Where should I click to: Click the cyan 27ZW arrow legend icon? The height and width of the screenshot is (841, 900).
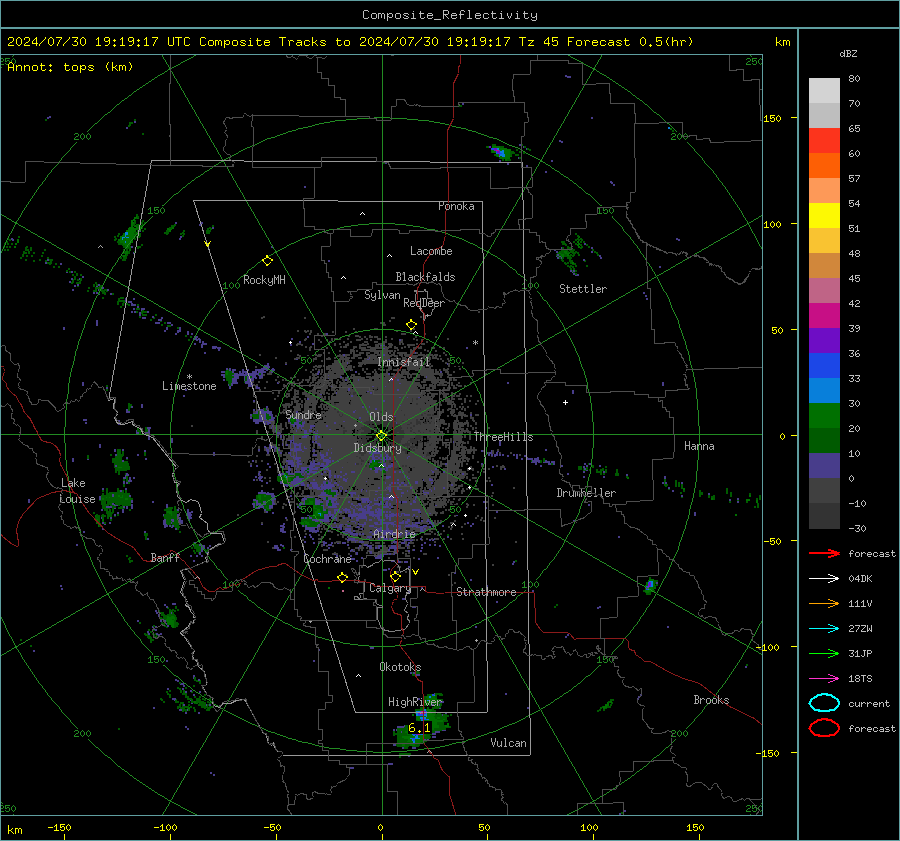coord(824,629)
